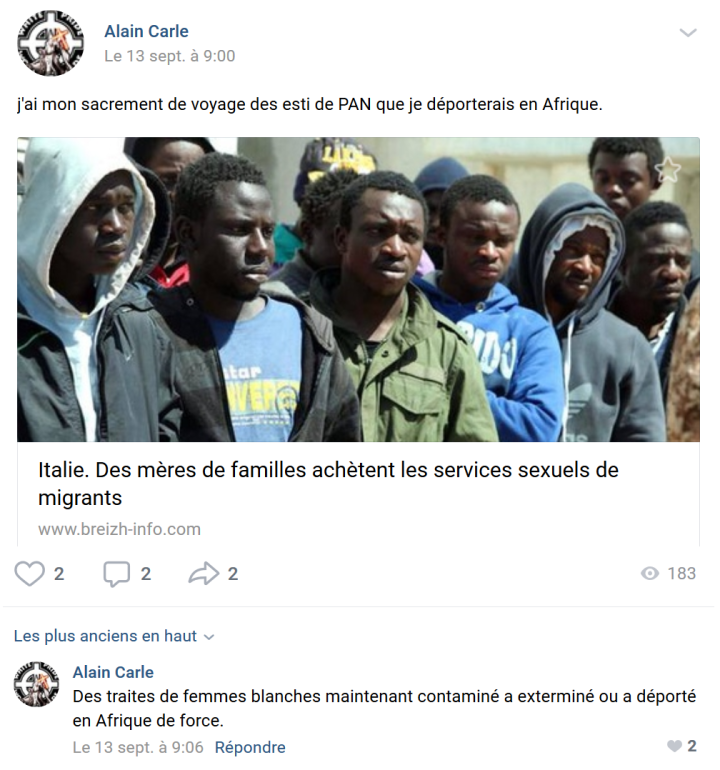The width and height of the screenshot is (720, 770).
Task: Open the comment timestamp 'Le 13 sept. à 9:06'
Action: point(138,747)
